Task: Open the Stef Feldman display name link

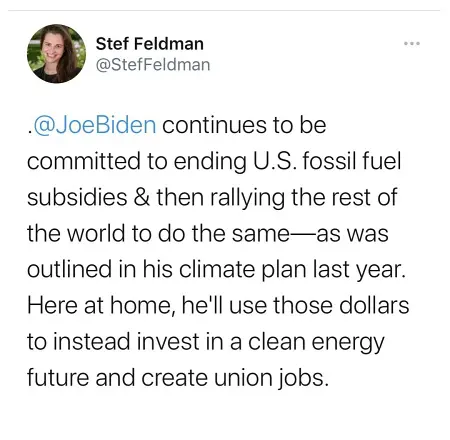Action: (x=150, y=44)
